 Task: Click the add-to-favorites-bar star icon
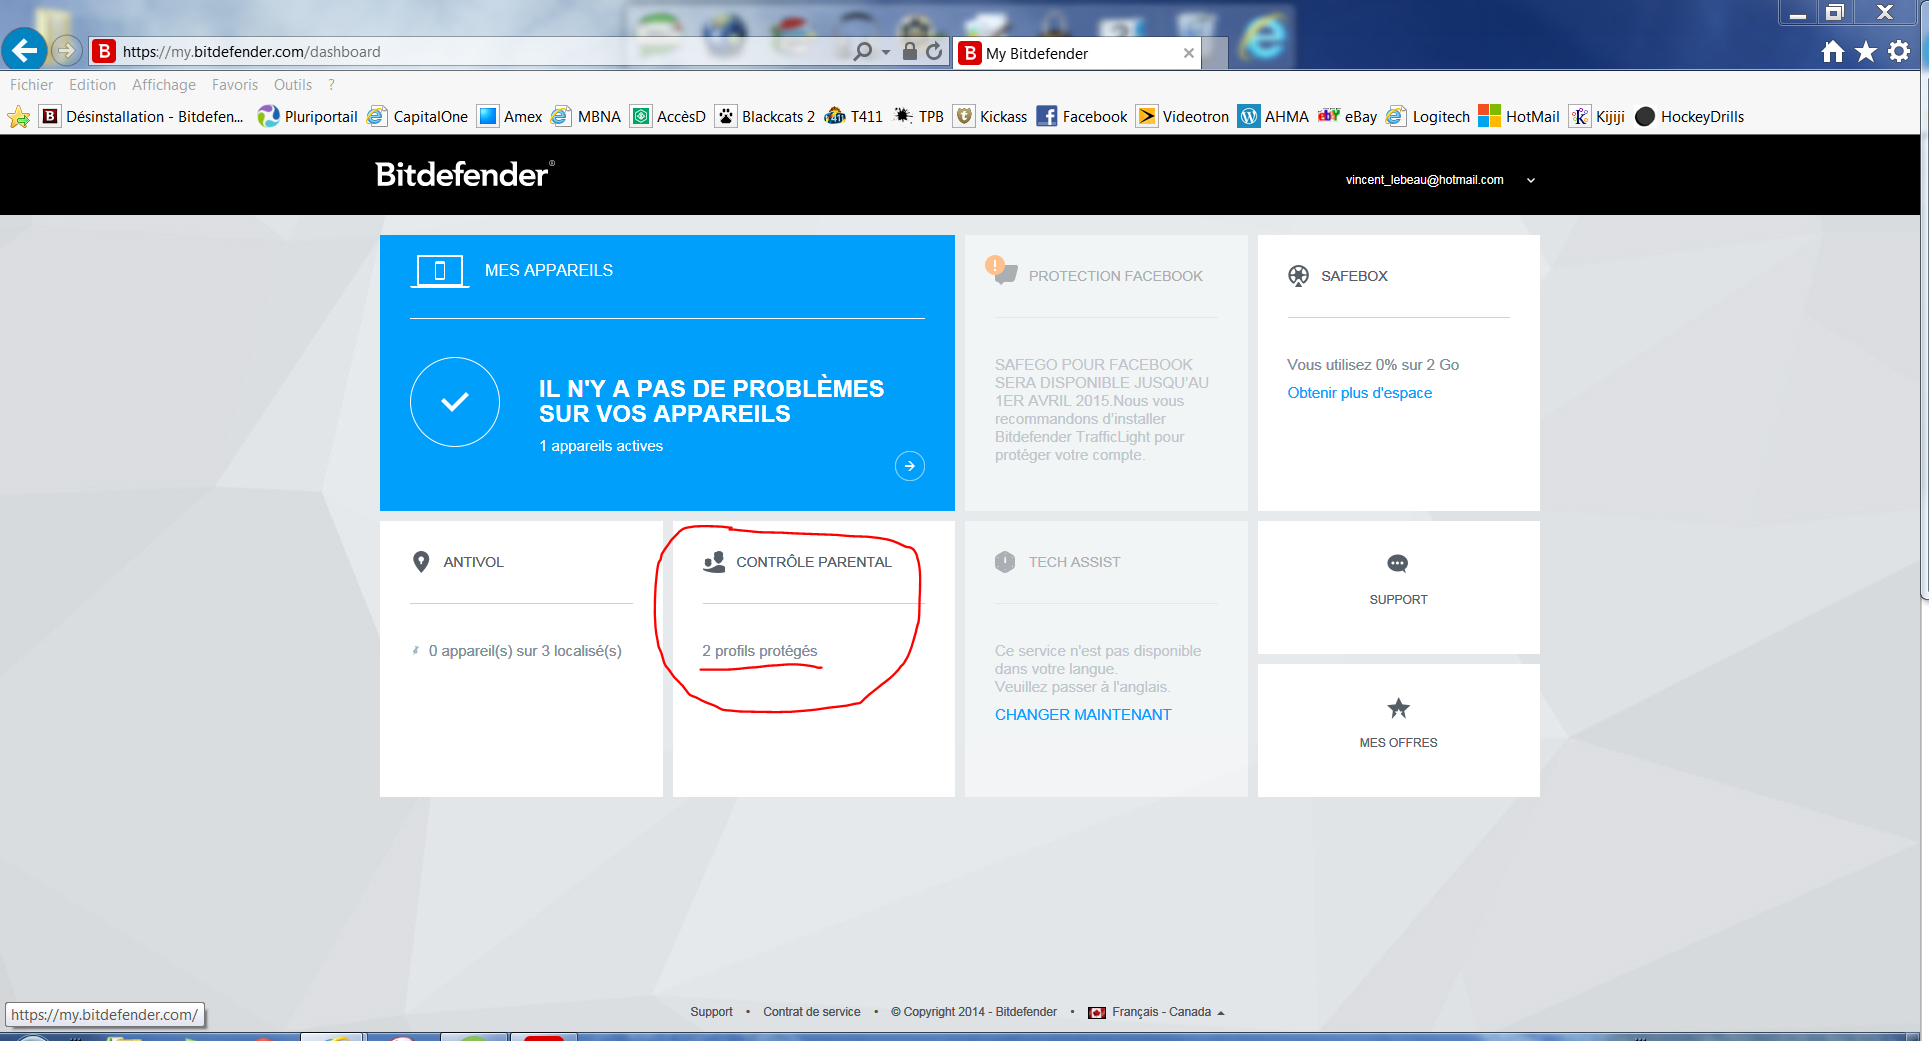(19, 117)
